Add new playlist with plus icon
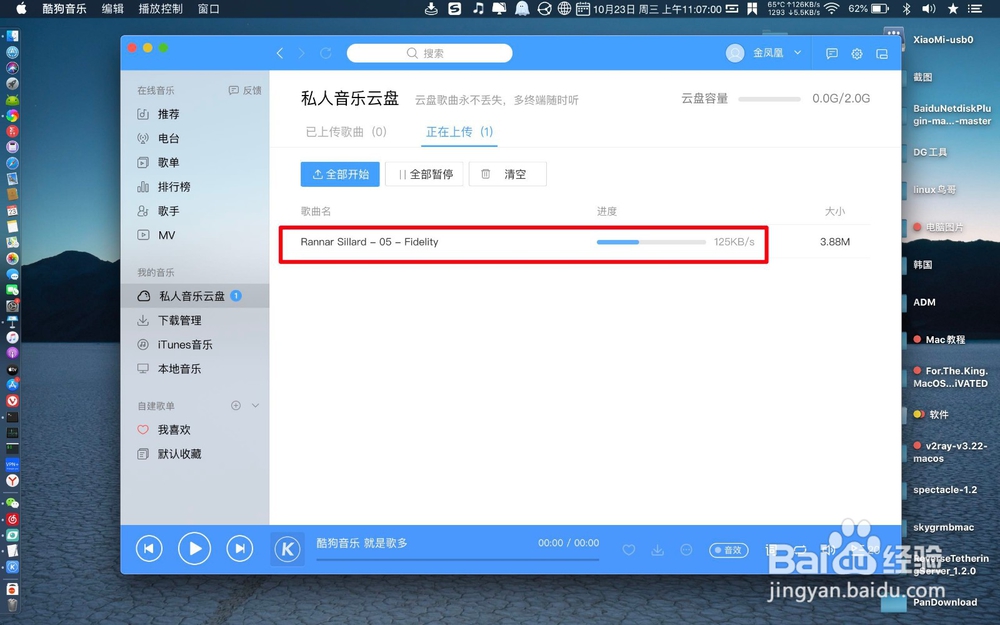Image resolution: width=1000 pixels, height=625 pixels. pos(236,406)
